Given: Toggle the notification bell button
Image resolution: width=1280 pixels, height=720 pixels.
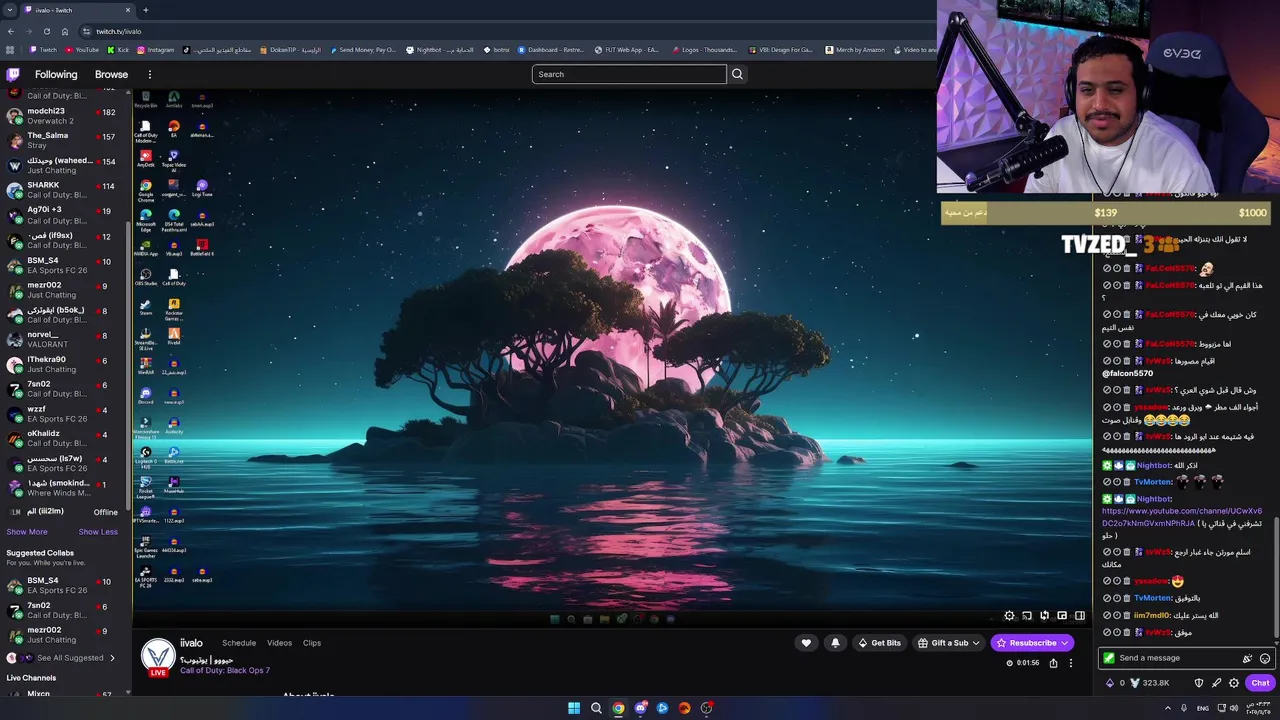Looking at the screenshot, I should [835, 643].
